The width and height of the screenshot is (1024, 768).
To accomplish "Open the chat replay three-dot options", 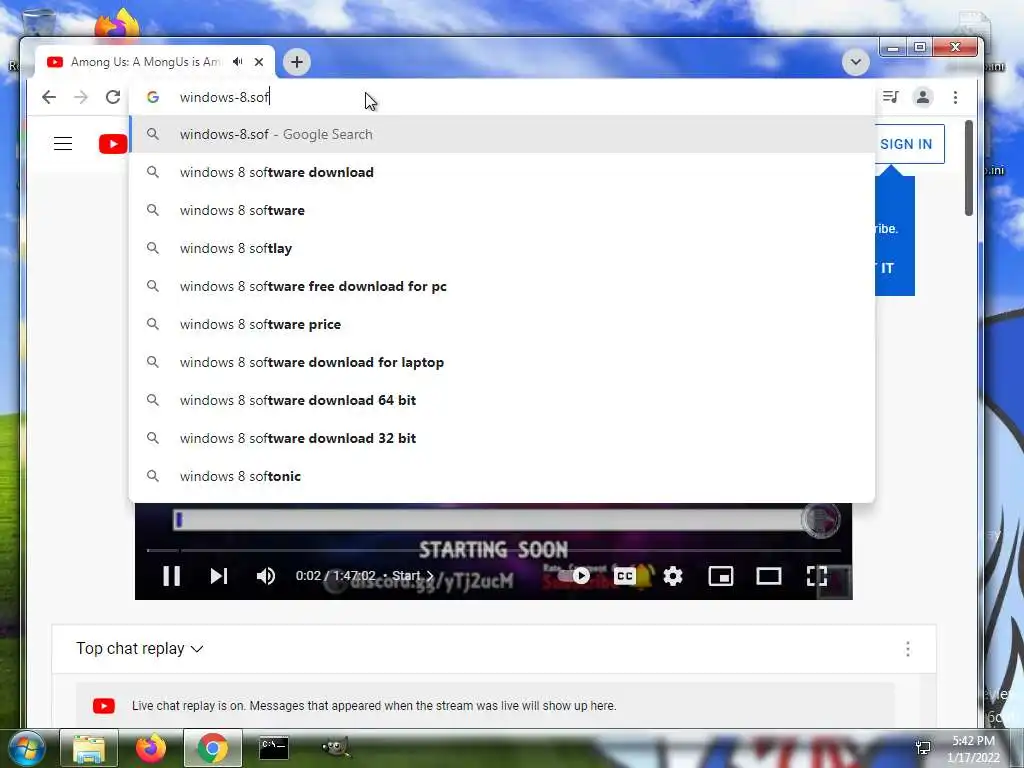I will pos(908,648).
